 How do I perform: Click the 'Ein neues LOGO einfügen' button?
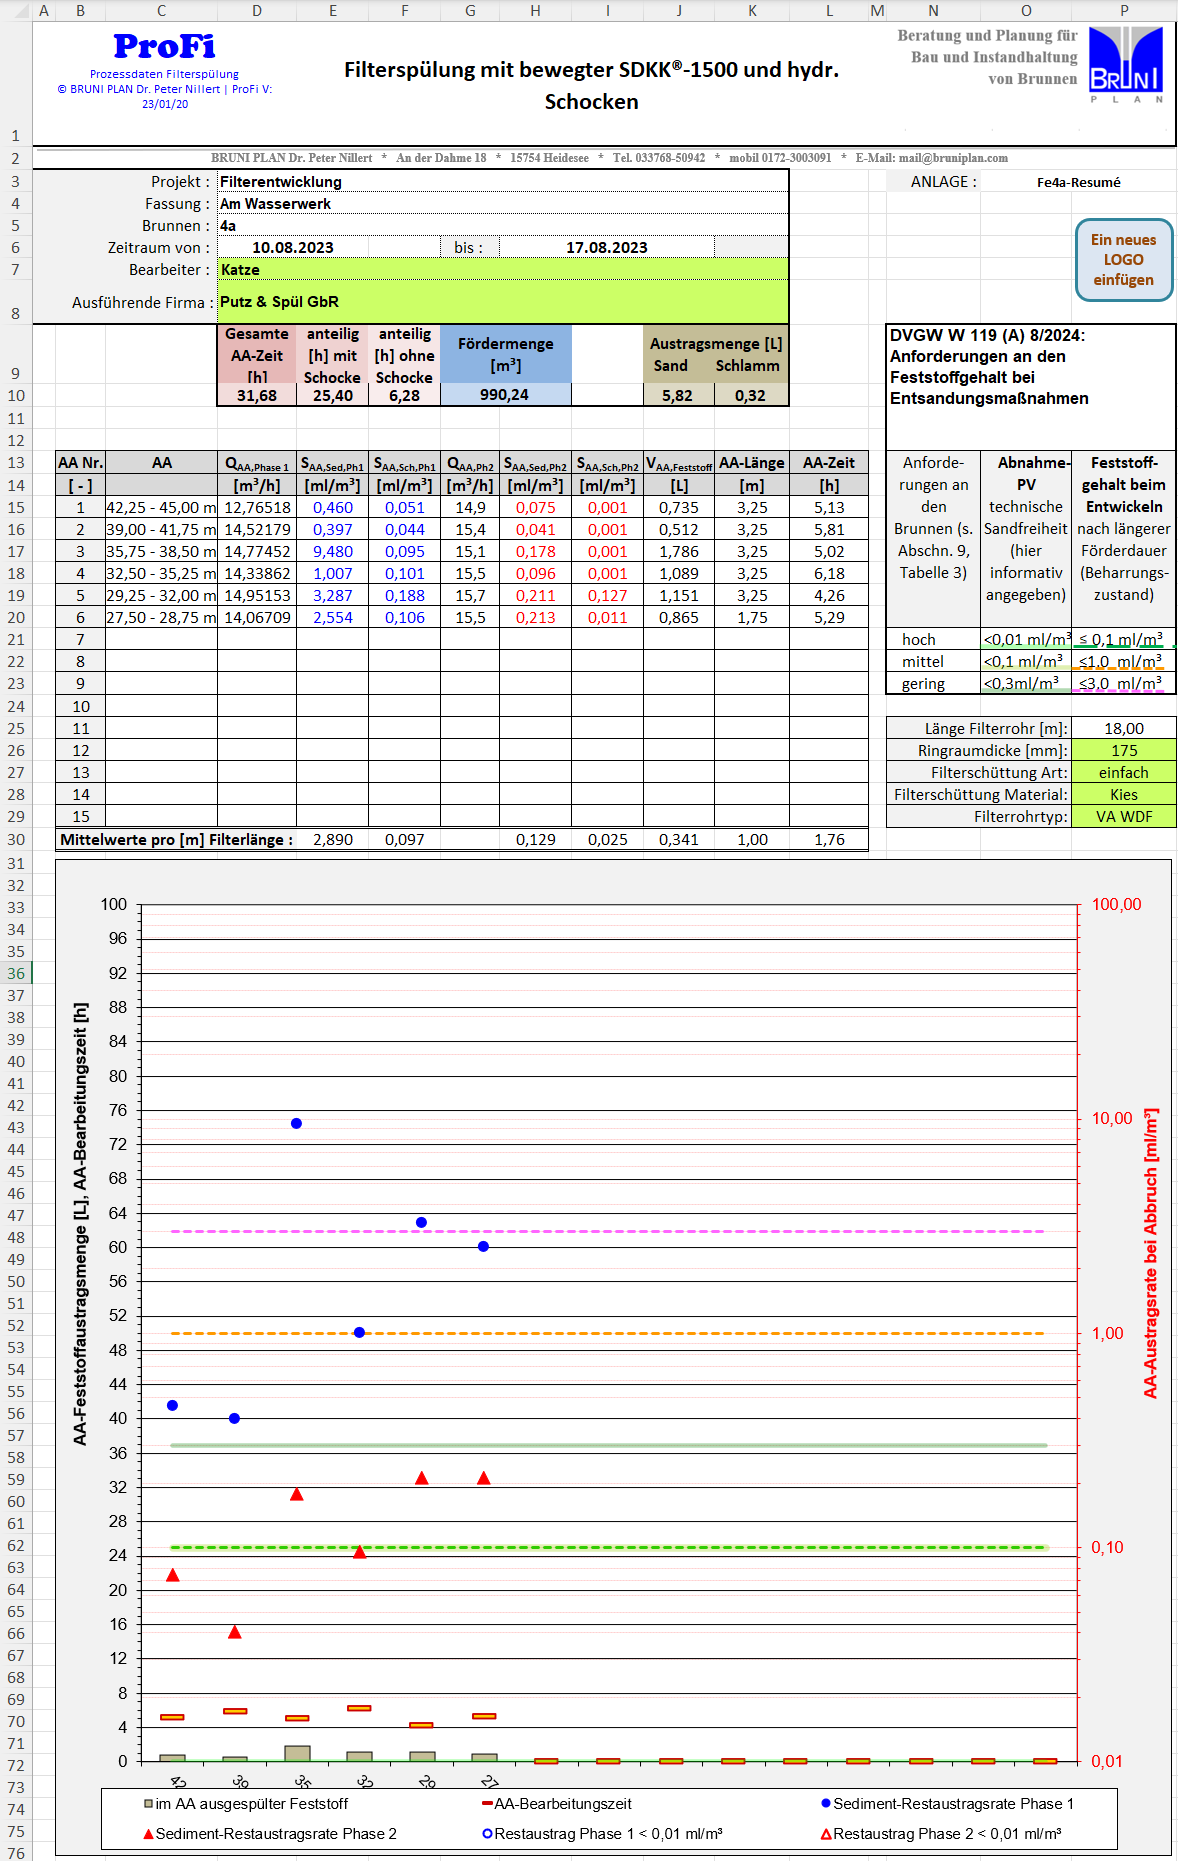1123,260
